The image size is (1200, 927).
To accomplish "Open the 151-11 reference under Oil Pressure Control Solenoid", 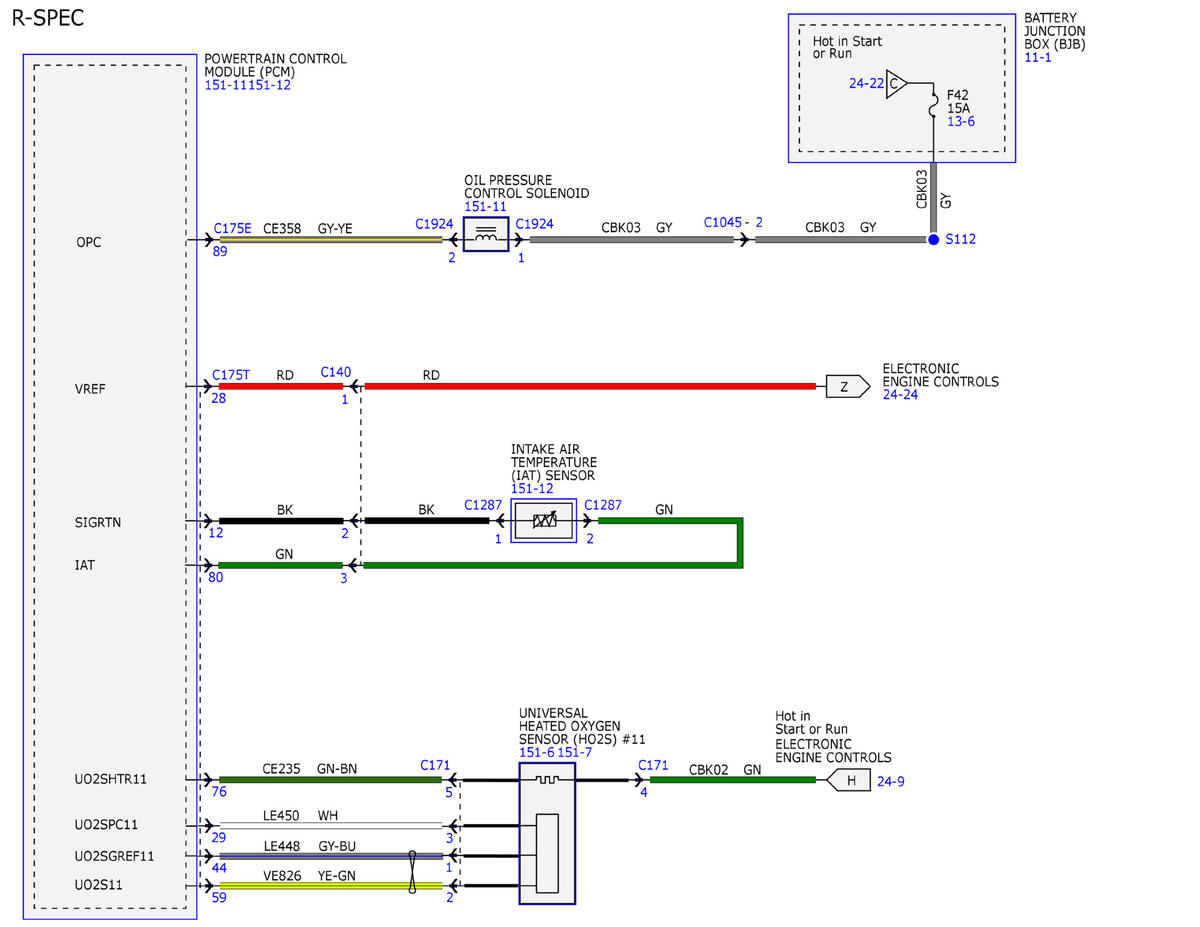I will coord(485,207).
